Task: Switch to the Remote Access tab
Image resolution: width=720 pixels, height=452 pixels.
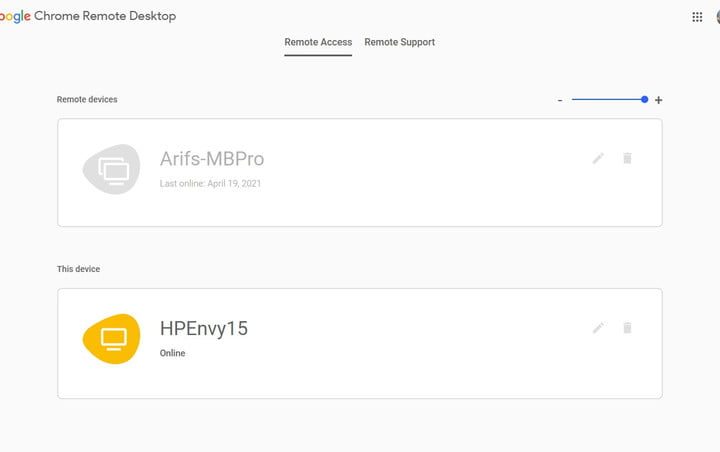Action: [318, 42]
